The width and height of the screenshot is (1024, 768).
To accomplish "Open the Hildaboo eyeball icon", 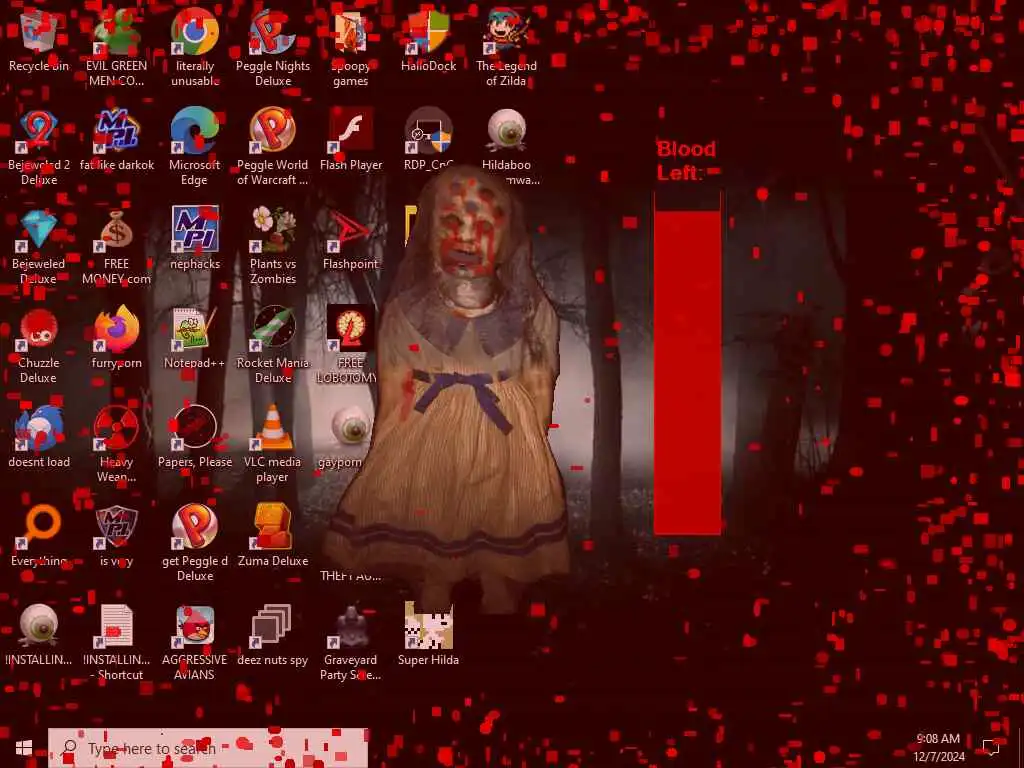I will pyautogui.click(x=506, y=131).
